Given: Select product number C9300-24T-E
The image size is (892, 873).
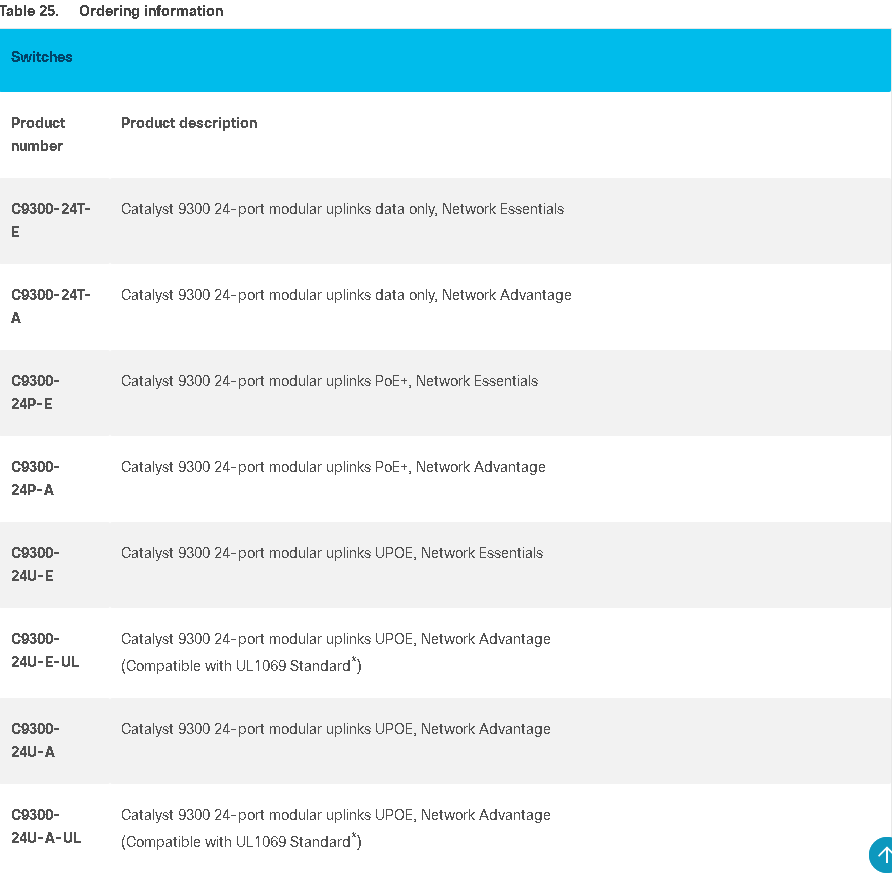Looking at the screenshot, I should point(51,220).
